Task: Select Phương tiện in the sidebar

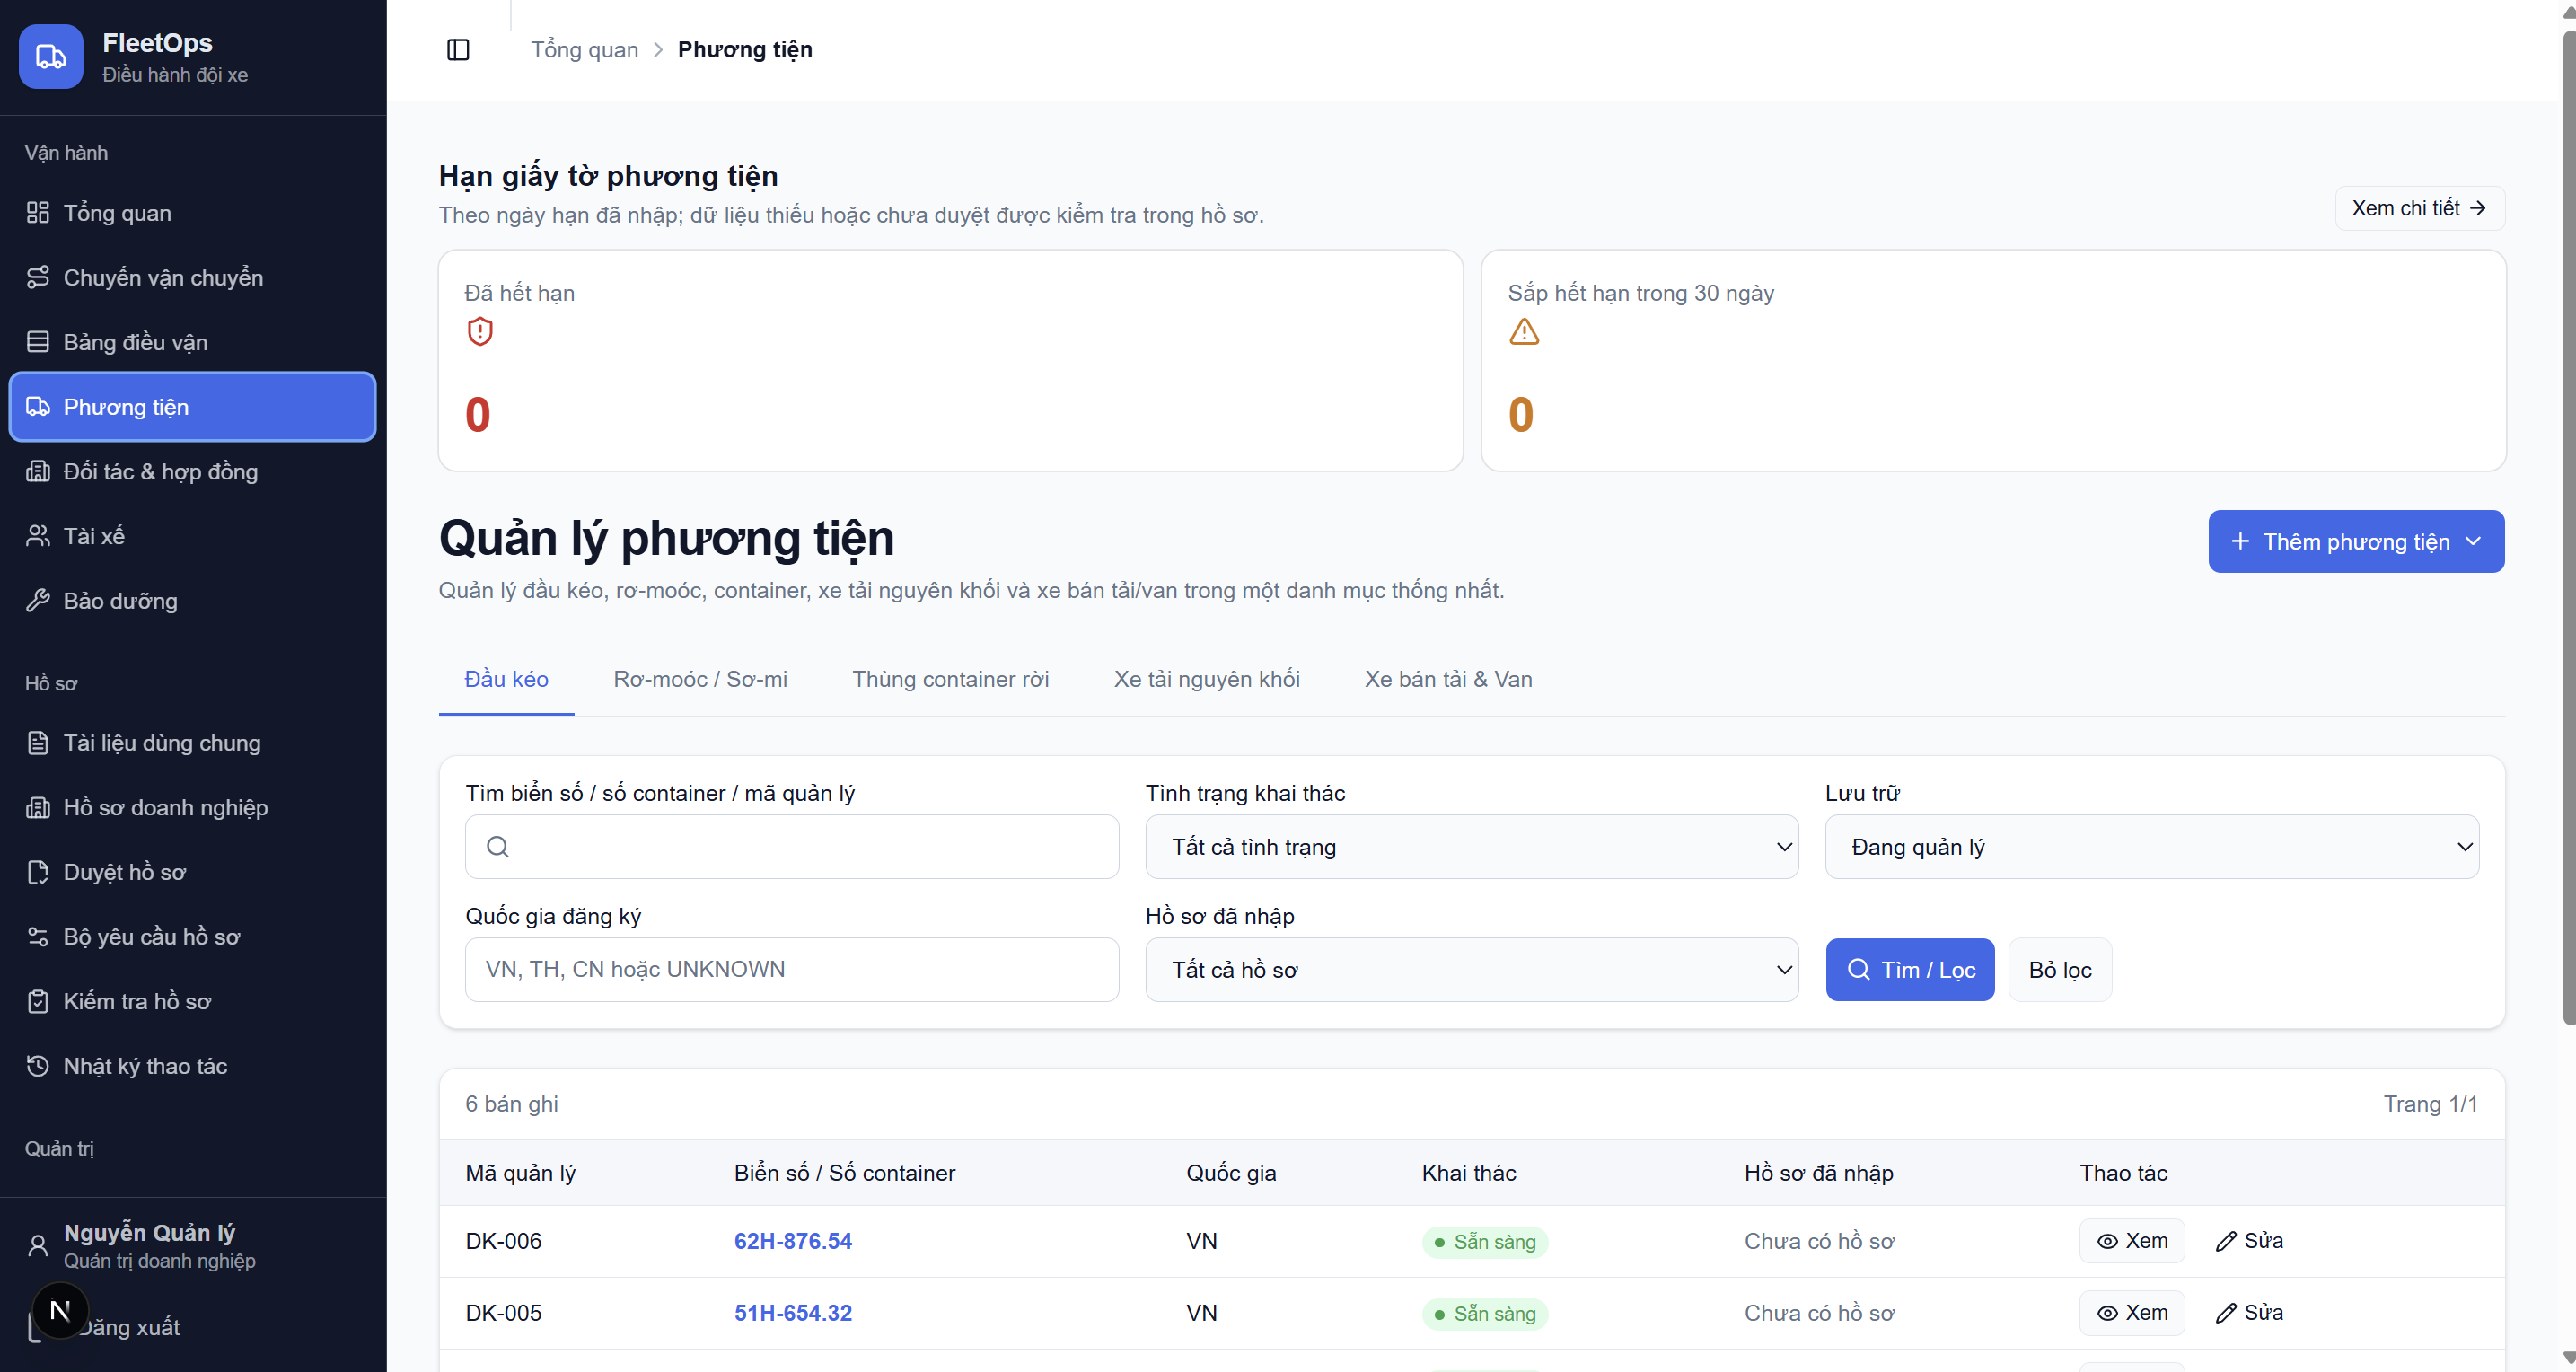Action: click(x=192, y=407)
